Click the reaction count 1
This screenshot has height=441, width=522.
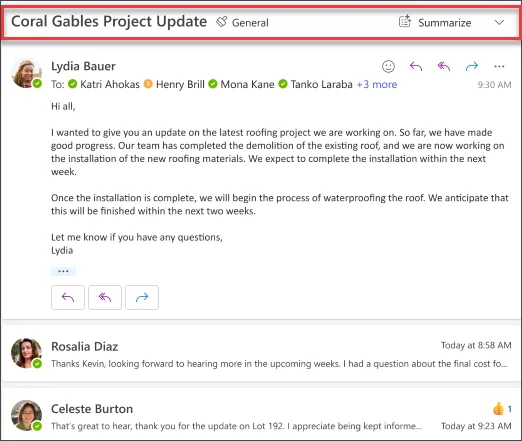click(x=509, y=409)
